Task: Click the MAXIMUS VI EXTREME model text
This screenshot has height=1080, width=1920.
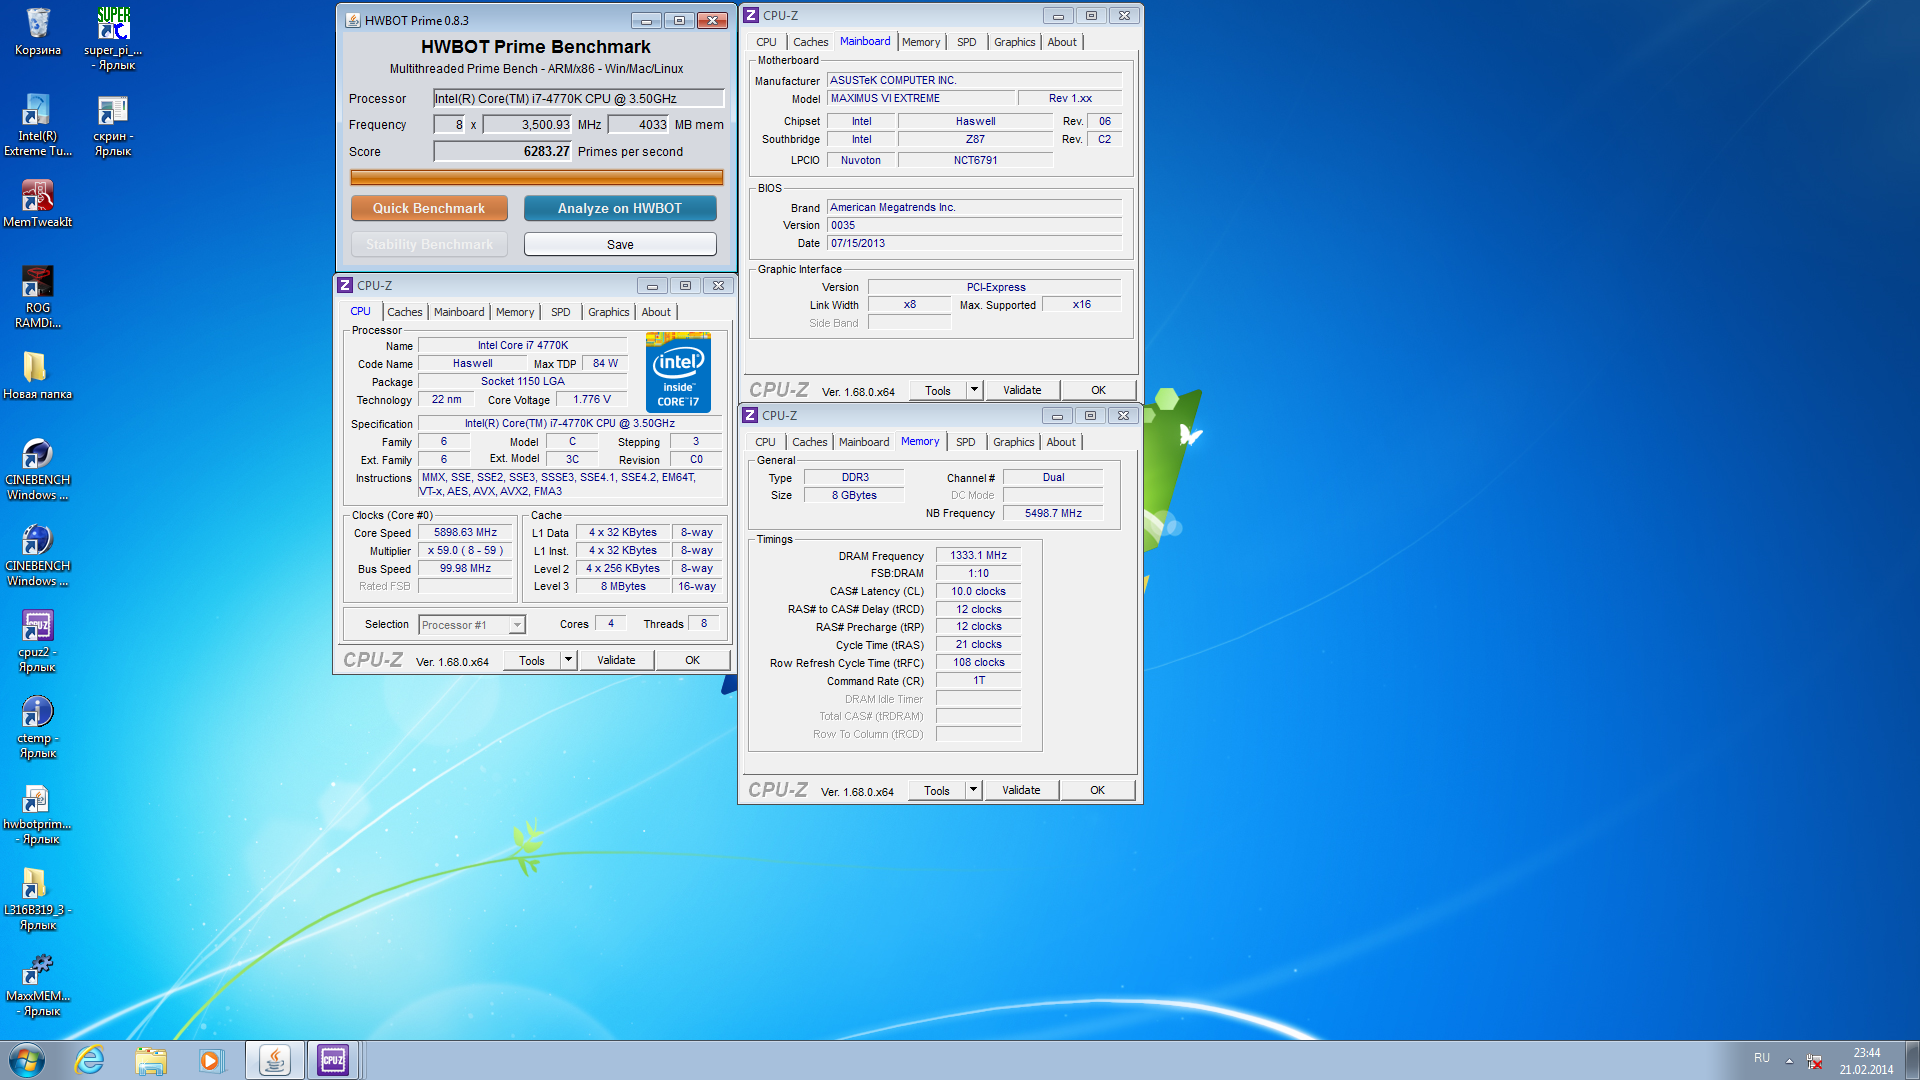Action: coord(885,98)
